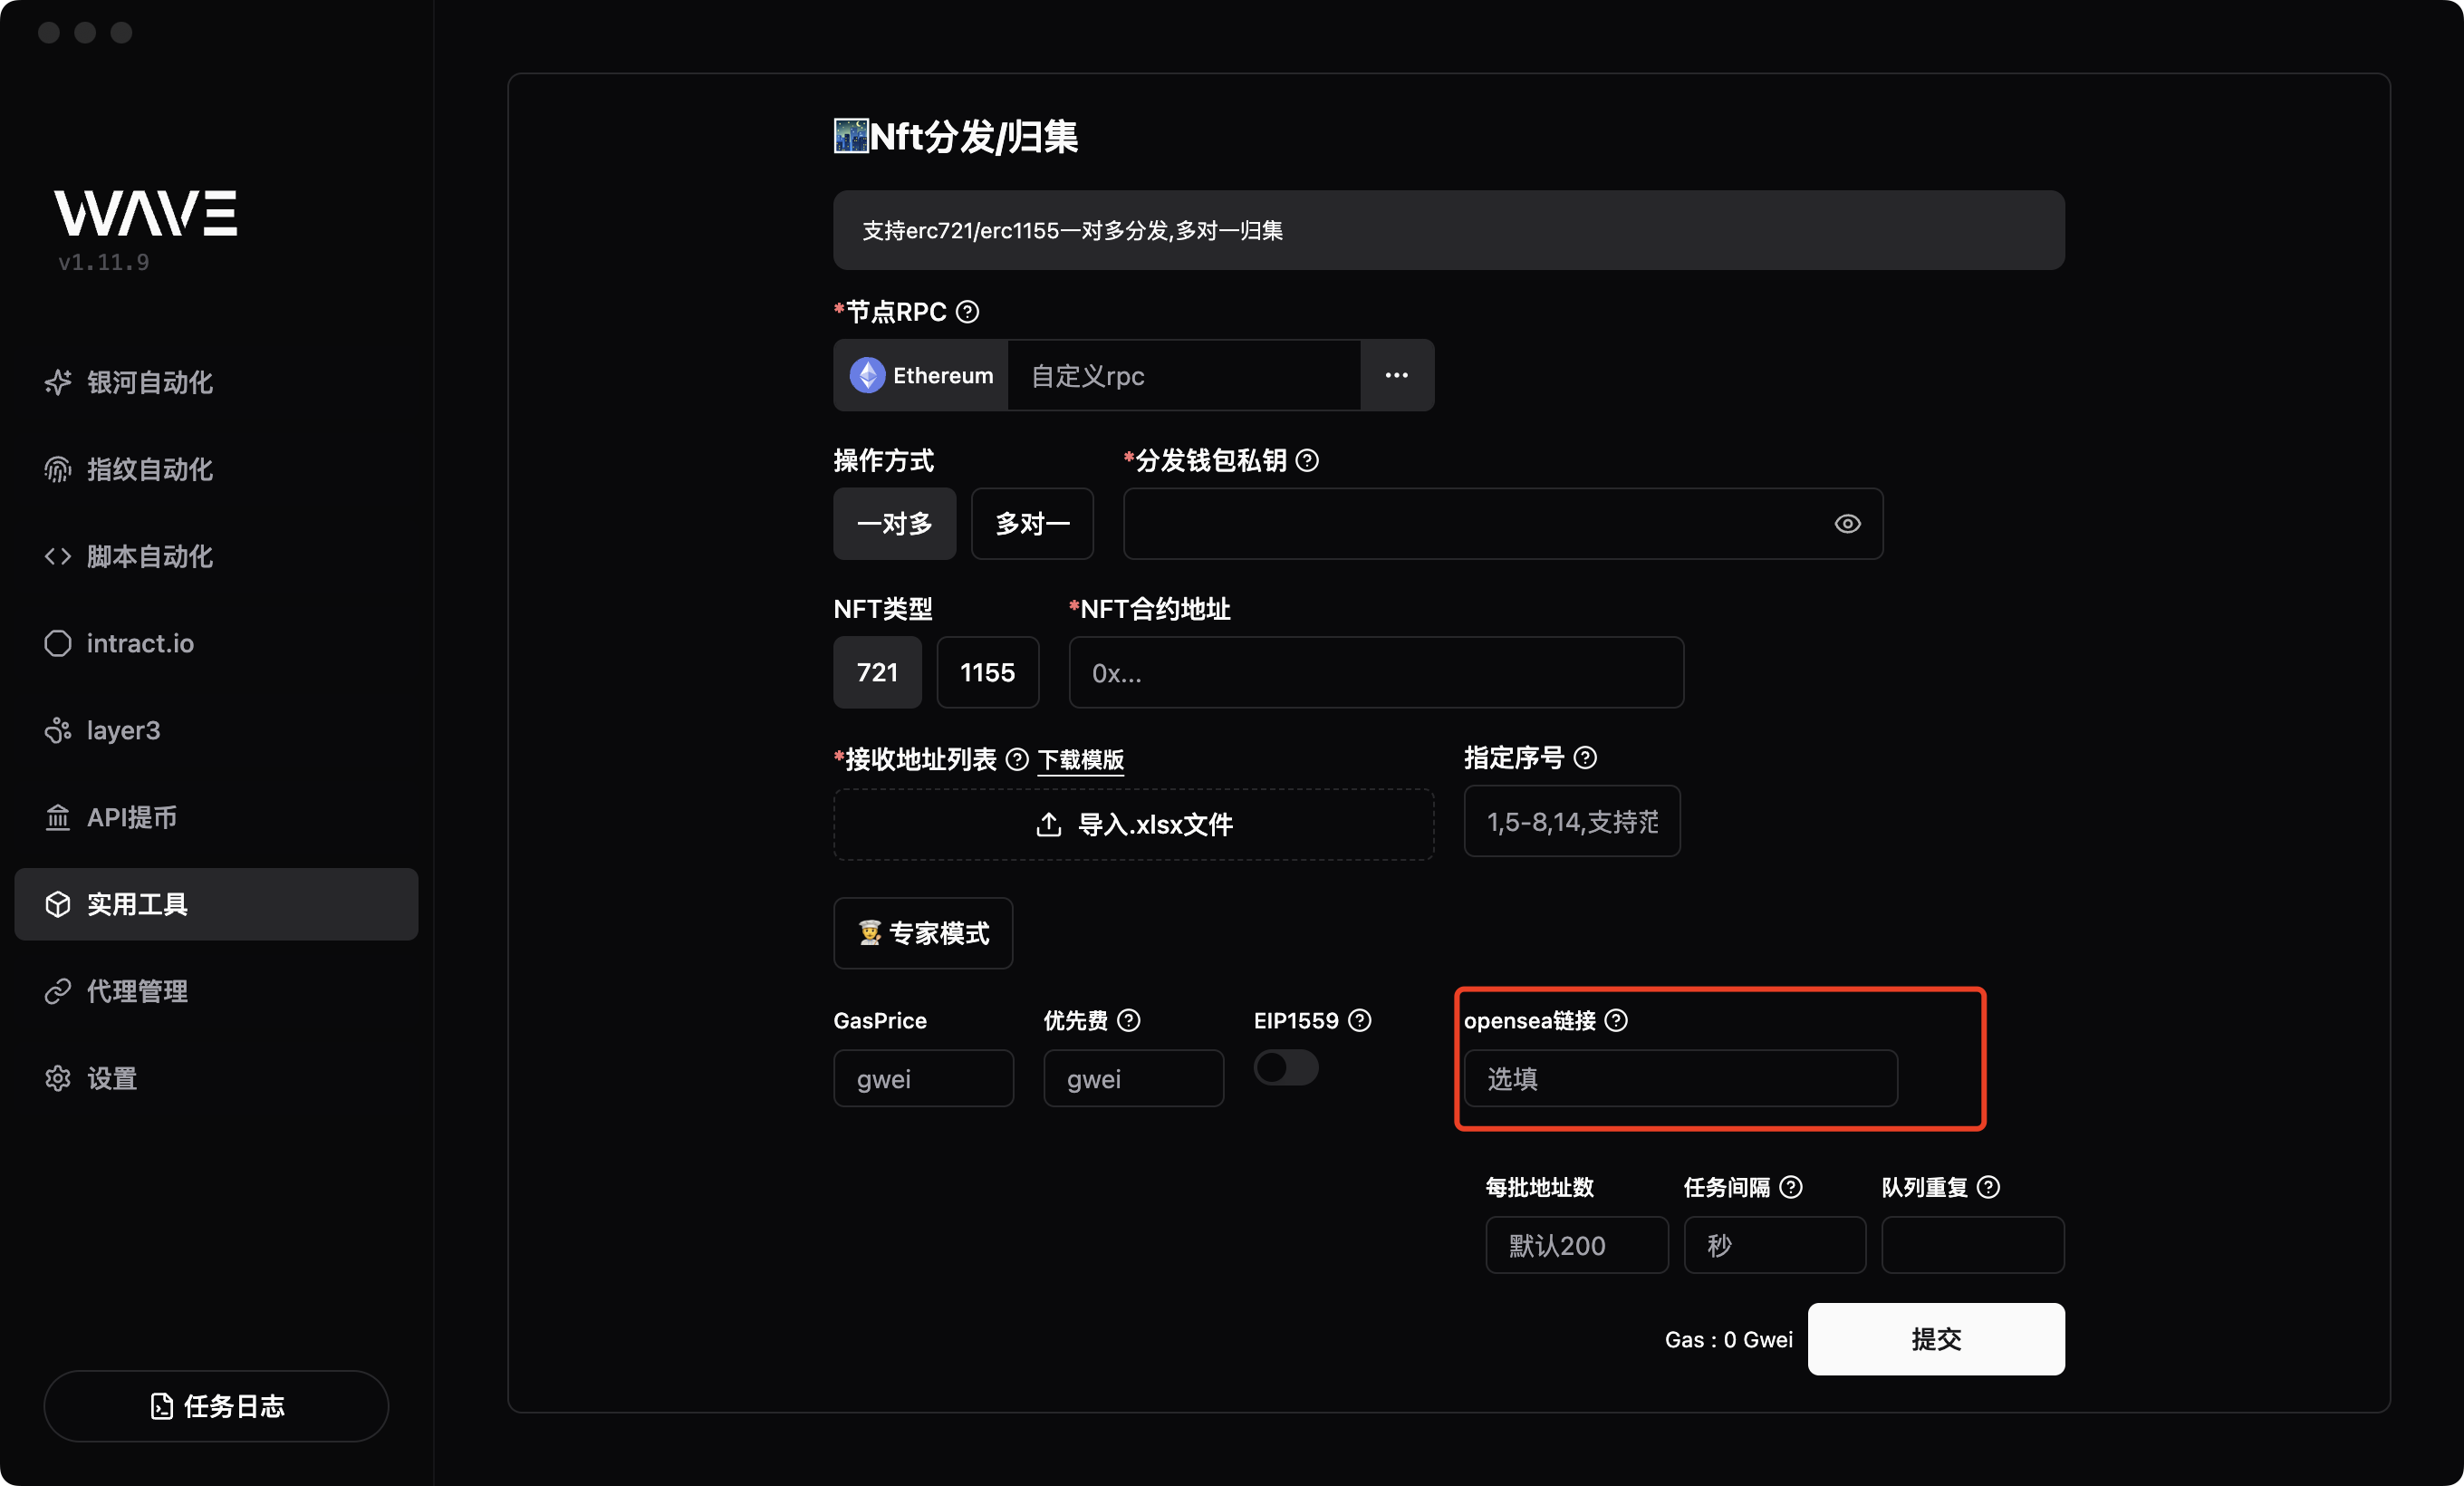Click the NFT合约地址 input field

tap(1375, 673)
